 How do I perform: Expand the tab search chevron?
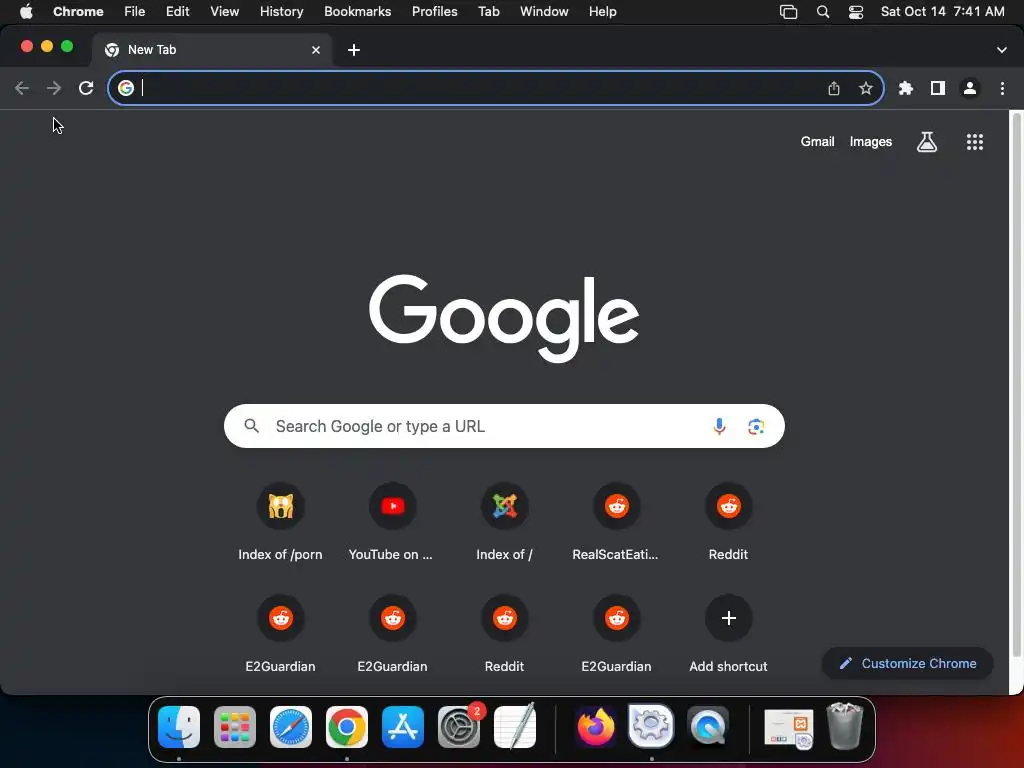pyautogui.click(x=1002, y=50)
